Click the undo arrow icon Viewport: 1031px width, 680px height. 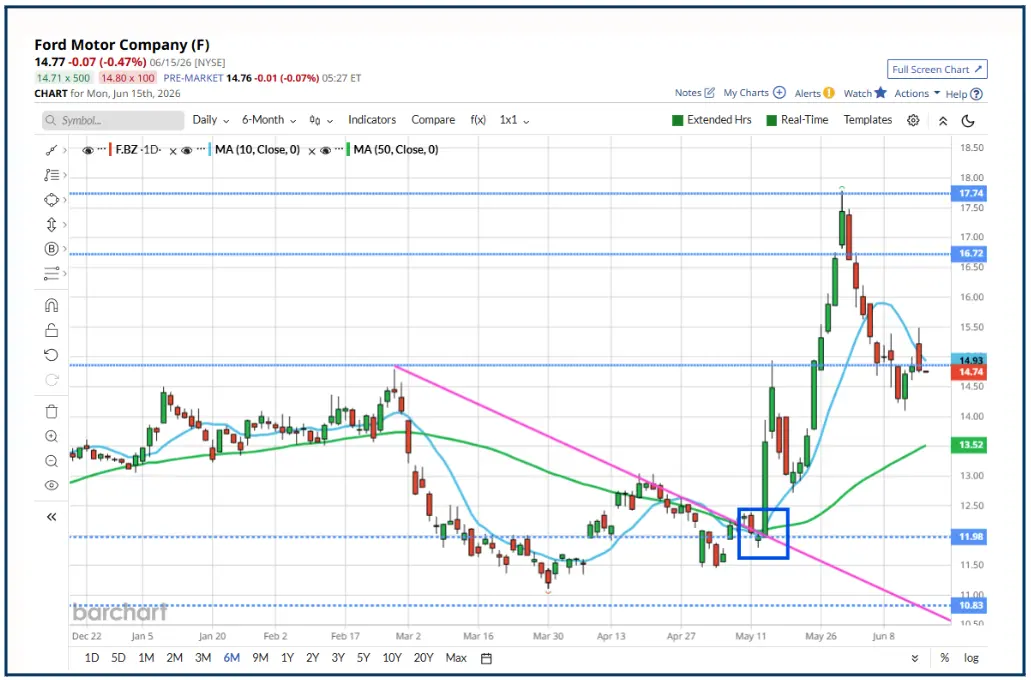pos(51,355)
